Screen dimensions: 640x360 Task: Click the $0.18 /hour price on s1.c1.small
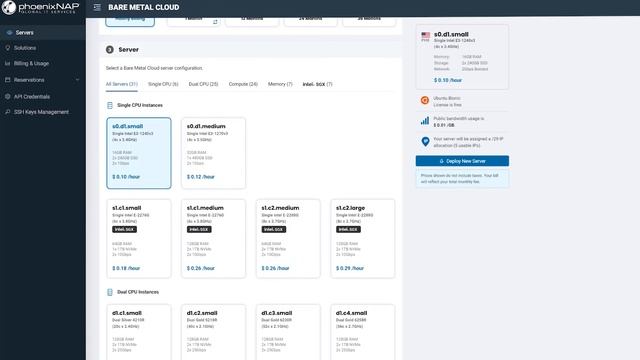[126, 268]
